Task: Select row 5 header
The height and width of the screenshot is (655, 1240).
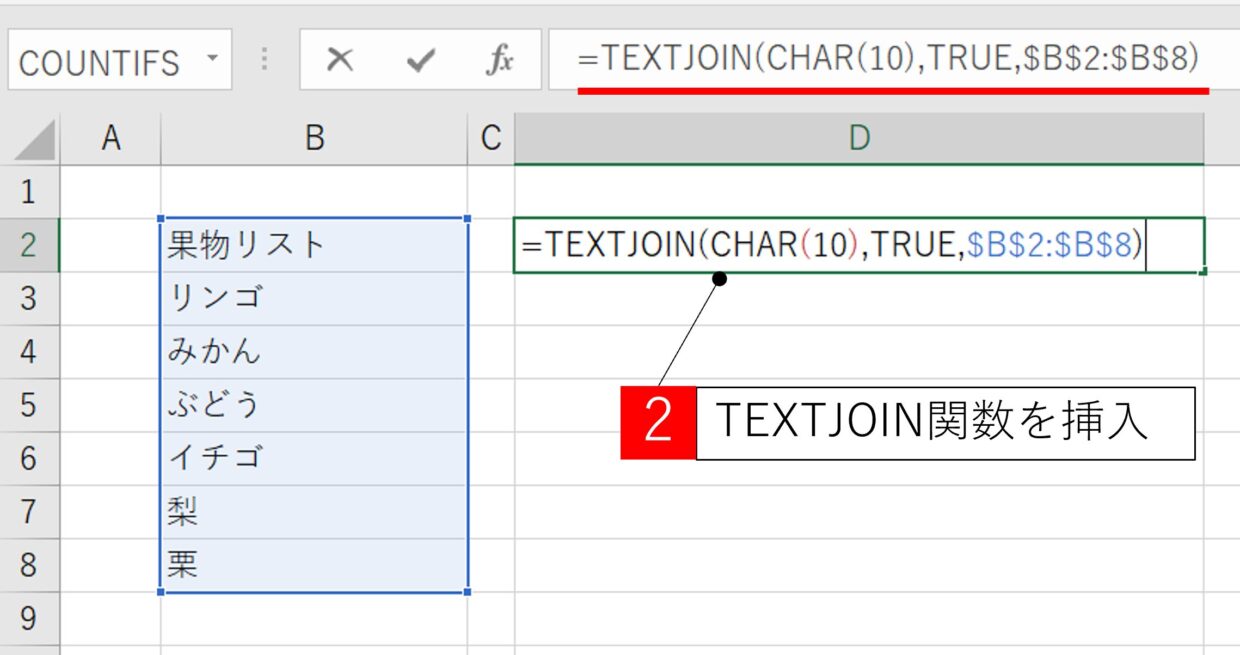Action: 29,405
